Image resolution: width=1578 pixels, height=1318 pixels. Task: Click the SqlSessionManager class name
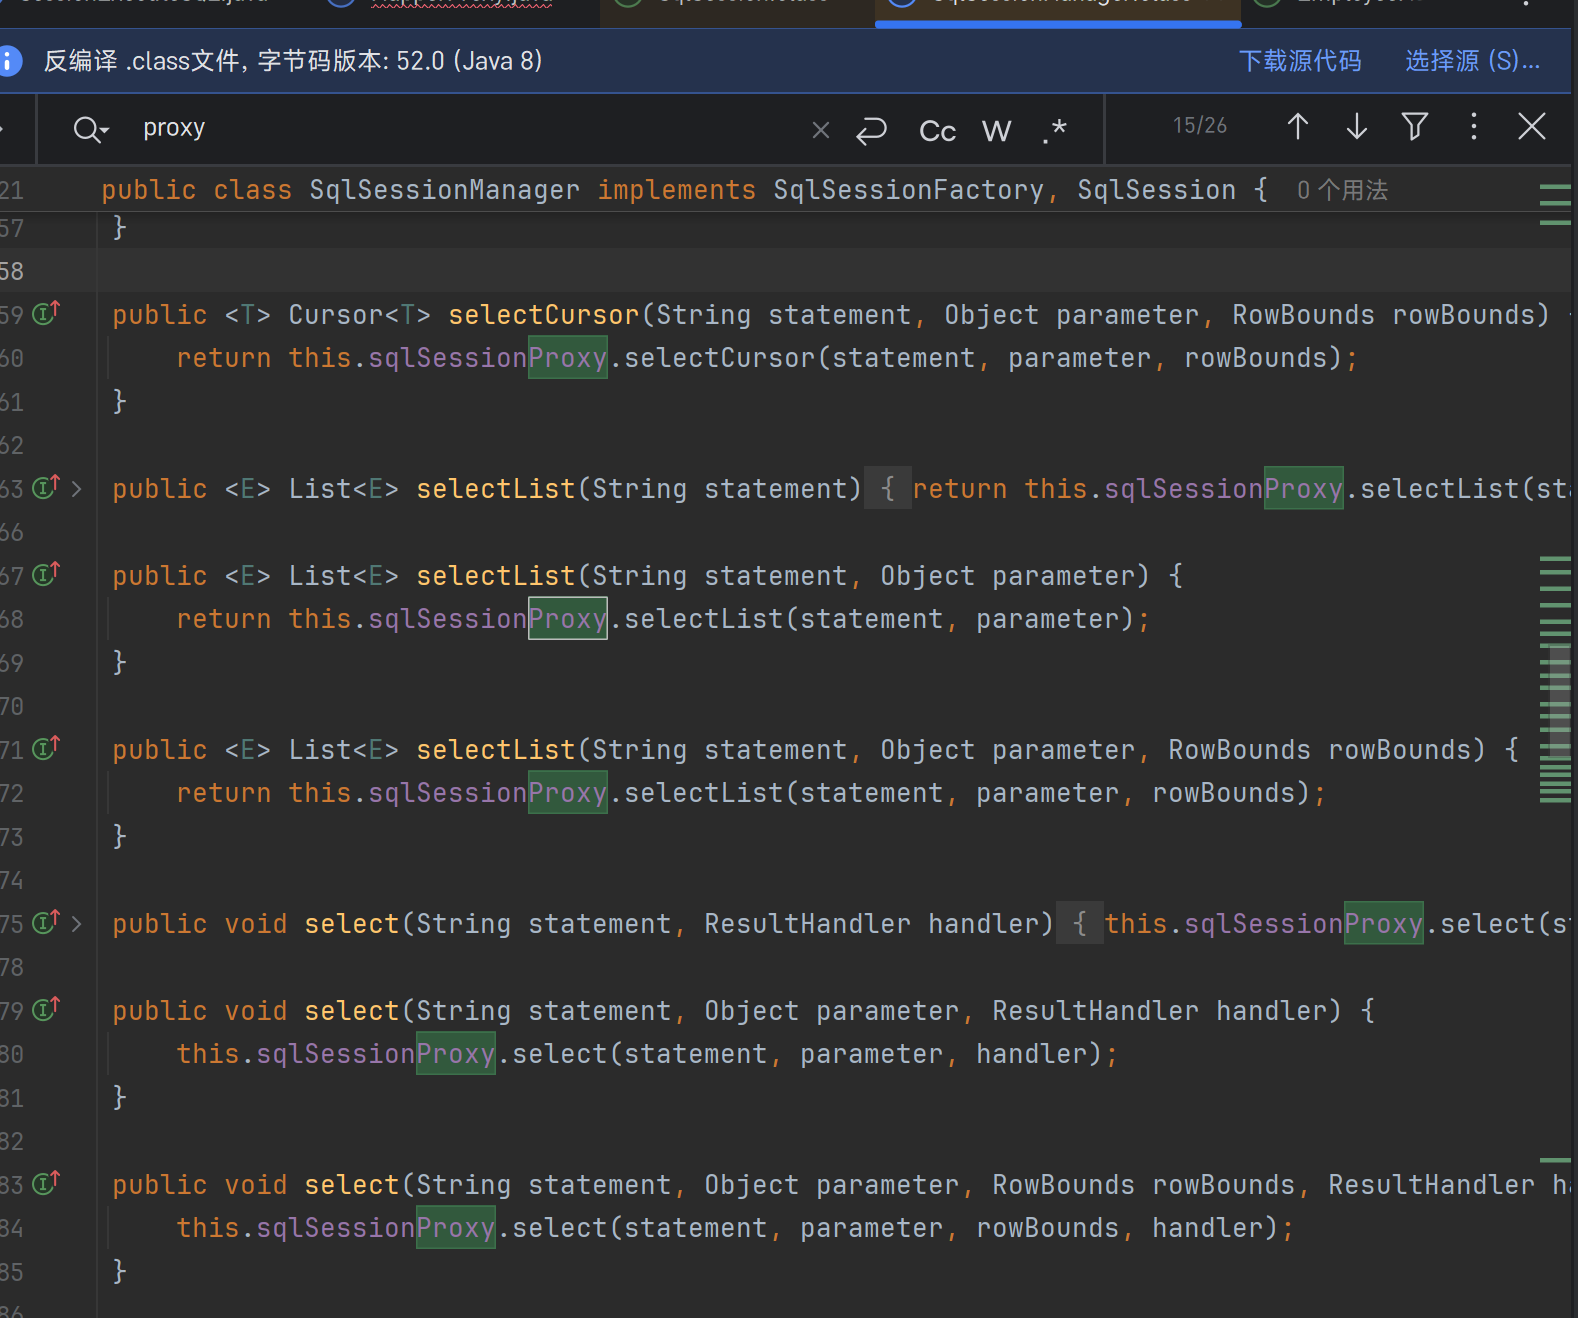[444, 190]
